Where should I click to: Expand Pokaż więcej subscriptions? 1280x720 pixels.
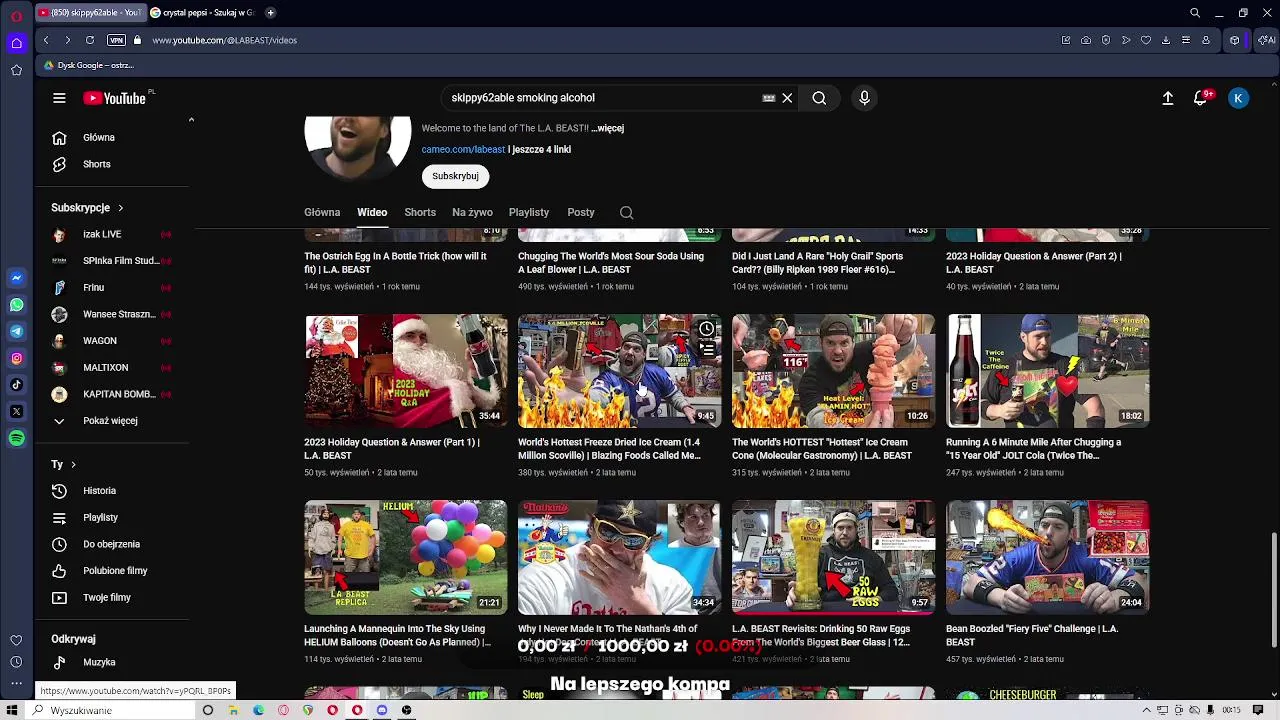click(110, 421)
